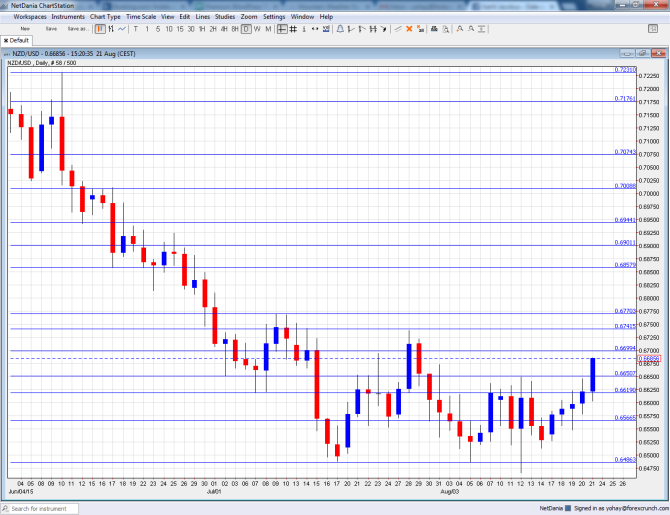The image size is (670, 515).
Task: Click the 0.71761 horizontal line label
Action: 625,98
